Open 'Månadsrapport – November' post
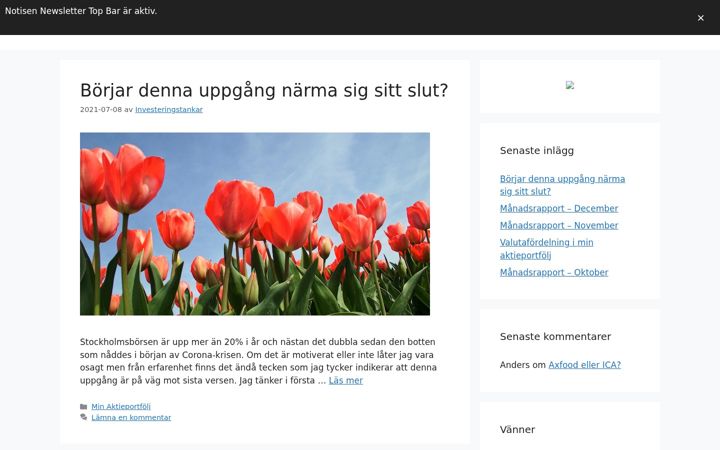Image resolution: width=720 pixels, height=450 pixels. (559, 225)
